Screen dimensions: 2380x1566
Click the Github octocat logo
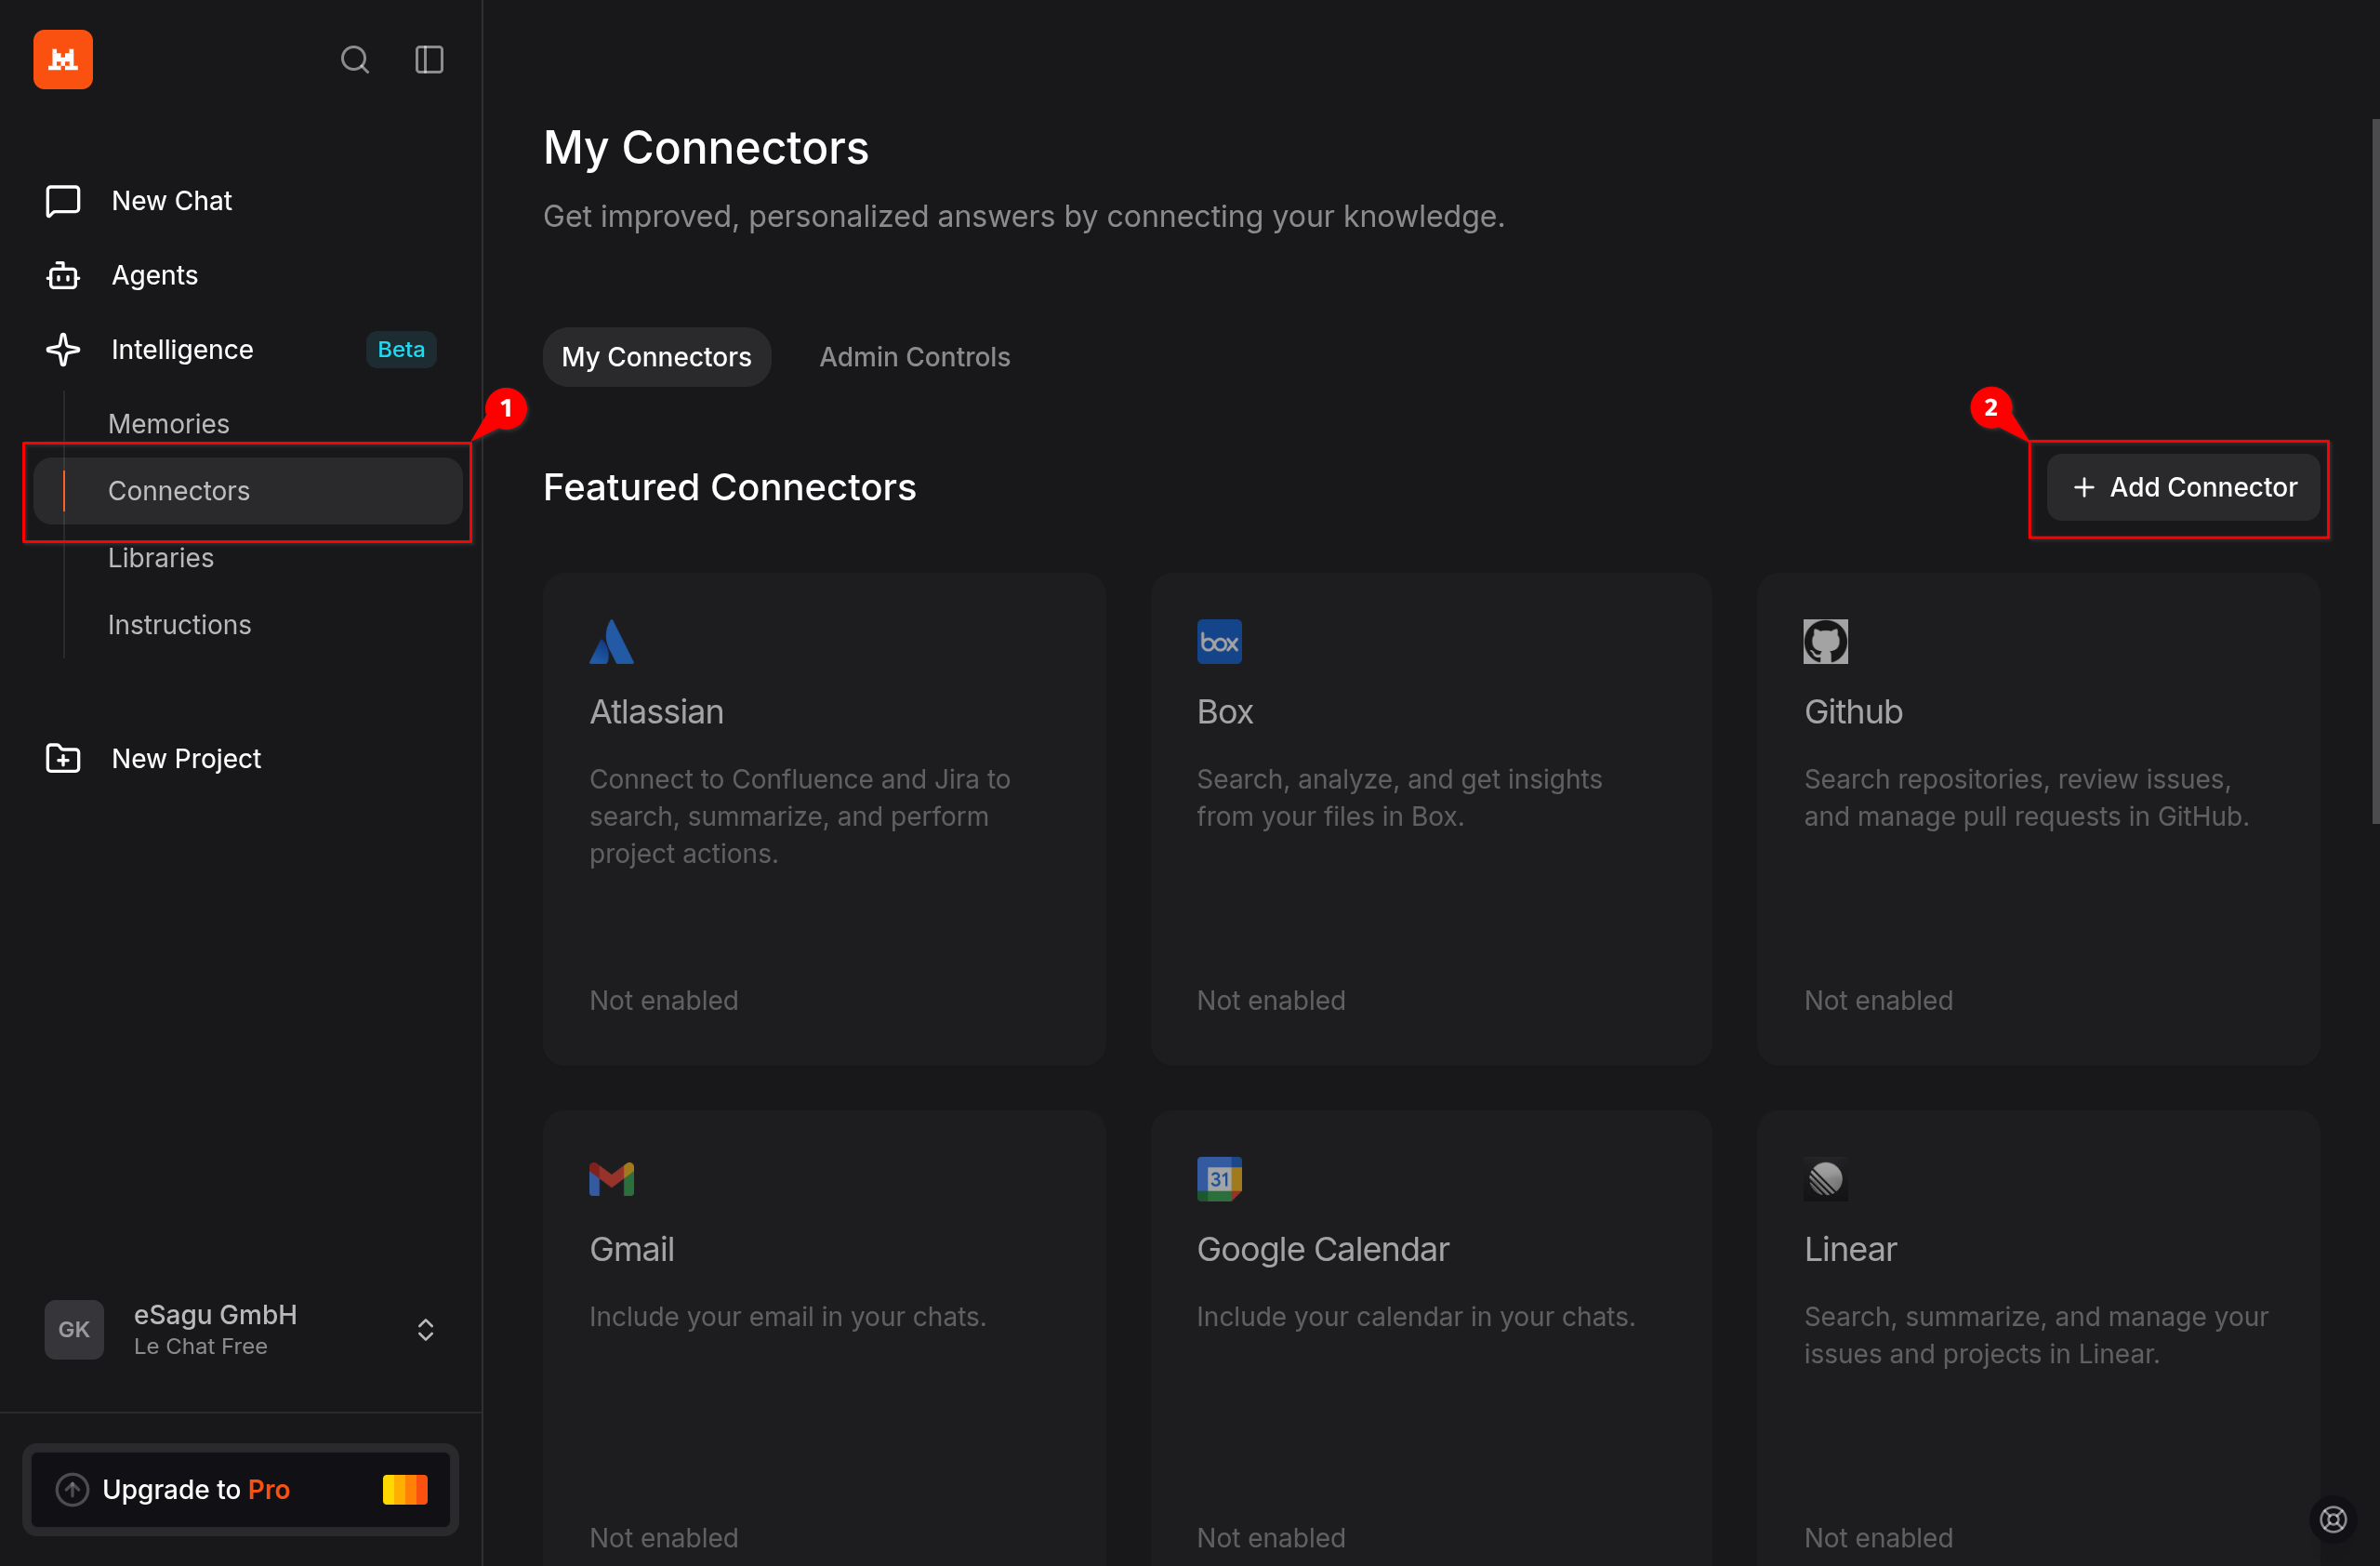(1825, 642)
